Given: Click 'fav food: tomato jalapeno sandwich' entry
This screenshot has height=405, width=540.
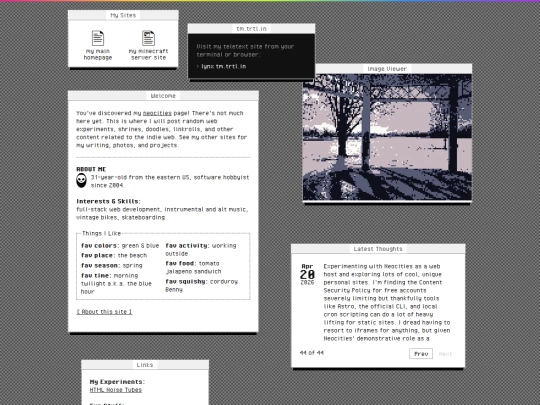Looking at the screenshot, I should click(x=193, y=267).
